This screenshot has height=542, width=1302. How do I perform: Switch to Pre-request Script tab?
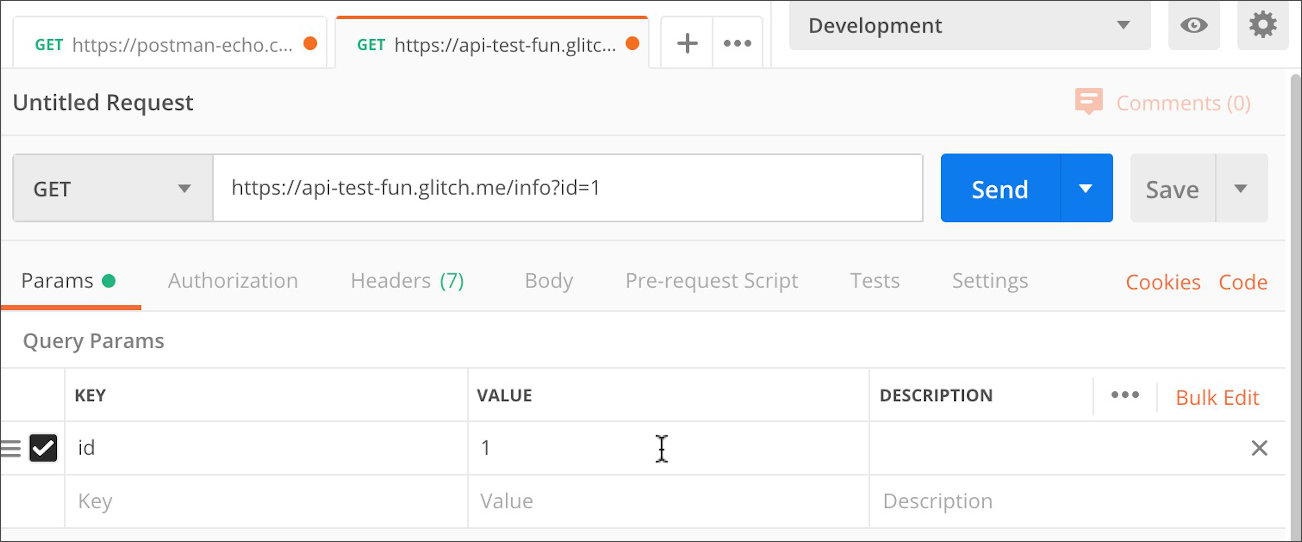click(x=712, y=281)
